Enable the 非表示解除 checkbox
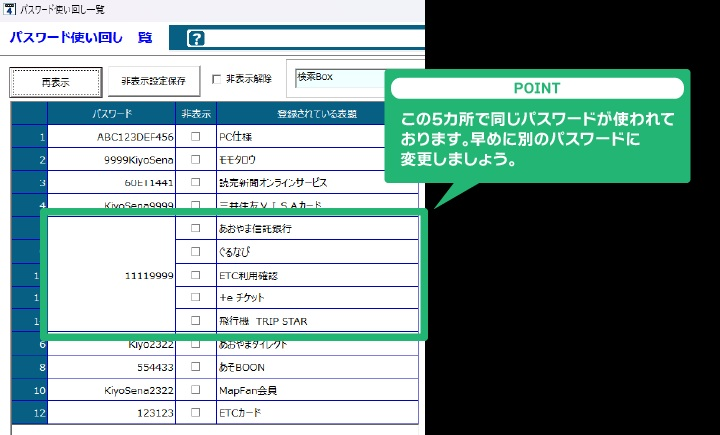Image resolution: width=720 pixels, height=435 pixels. tap(216, 79)
